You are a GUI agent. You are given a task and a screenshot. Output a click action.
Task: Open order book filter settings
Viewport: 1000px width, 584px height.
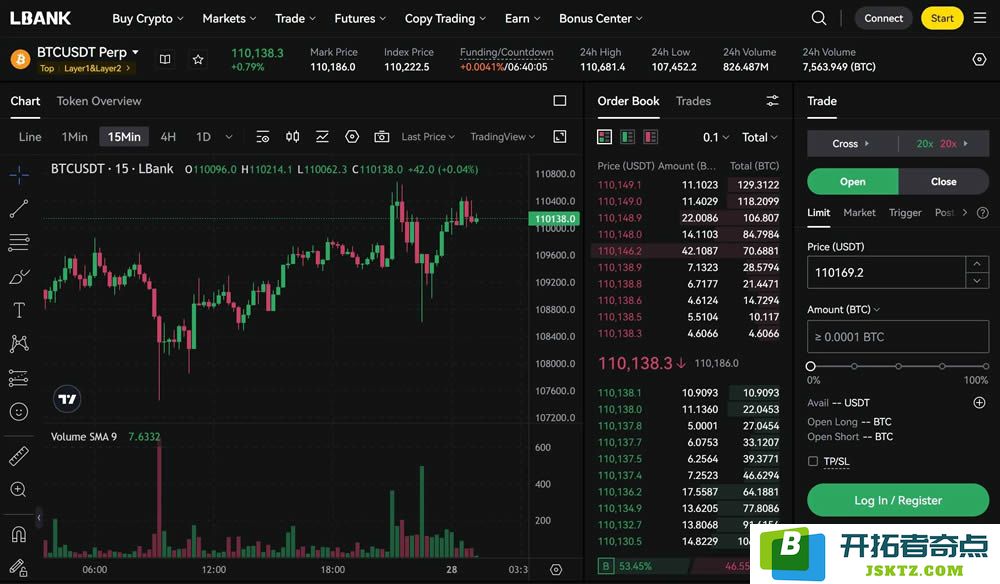tap(772, 101)
